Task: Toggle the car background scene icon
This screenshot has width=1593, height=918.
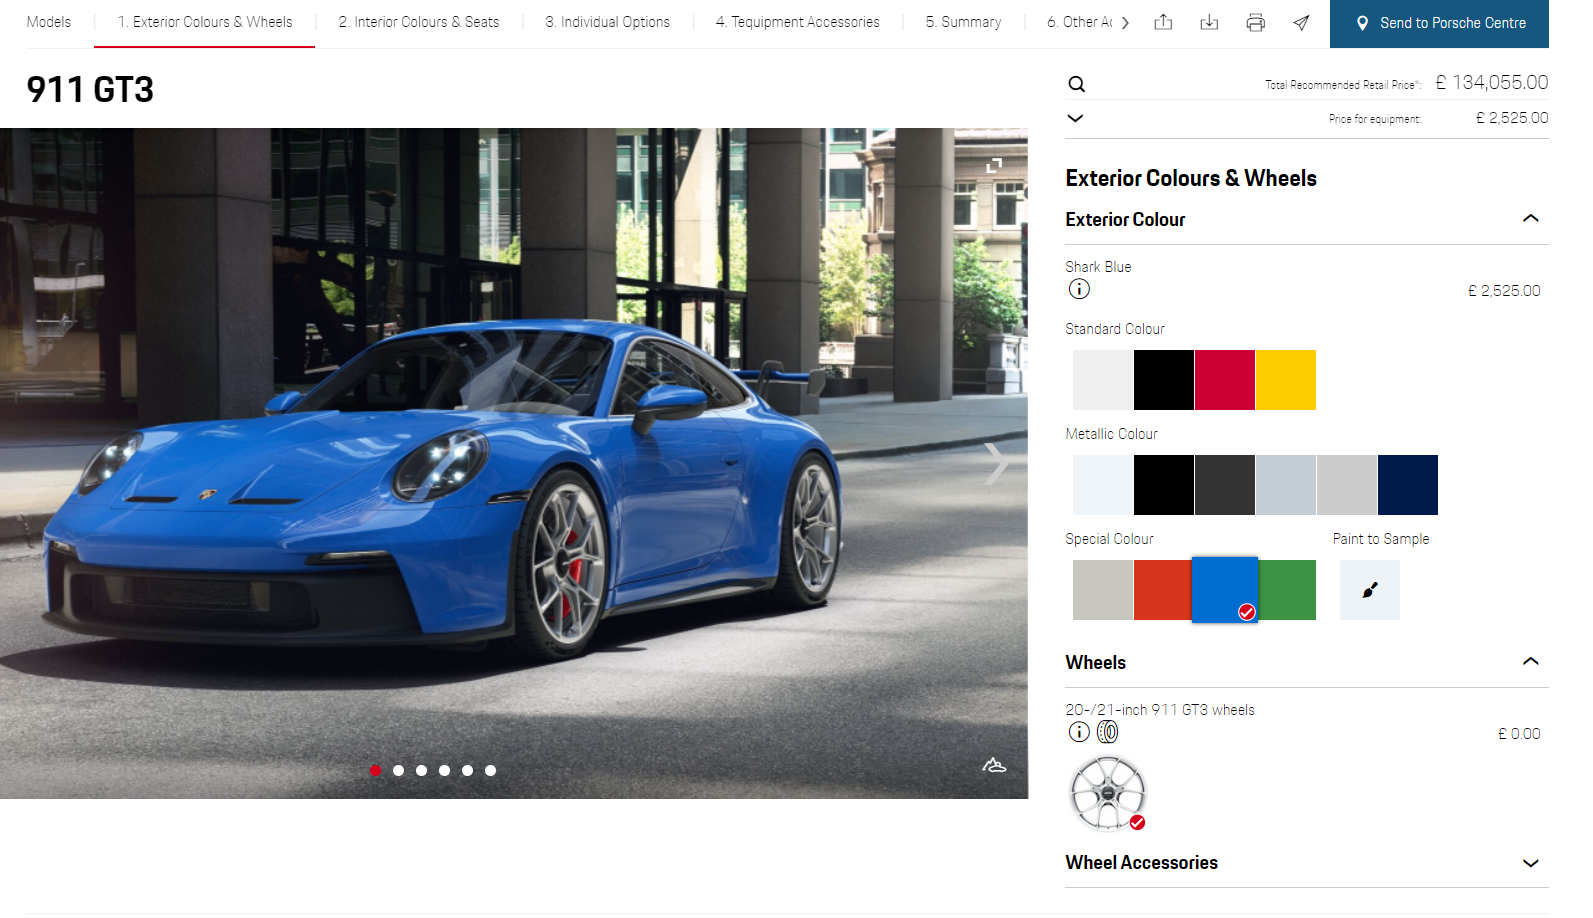Action: 994,765
